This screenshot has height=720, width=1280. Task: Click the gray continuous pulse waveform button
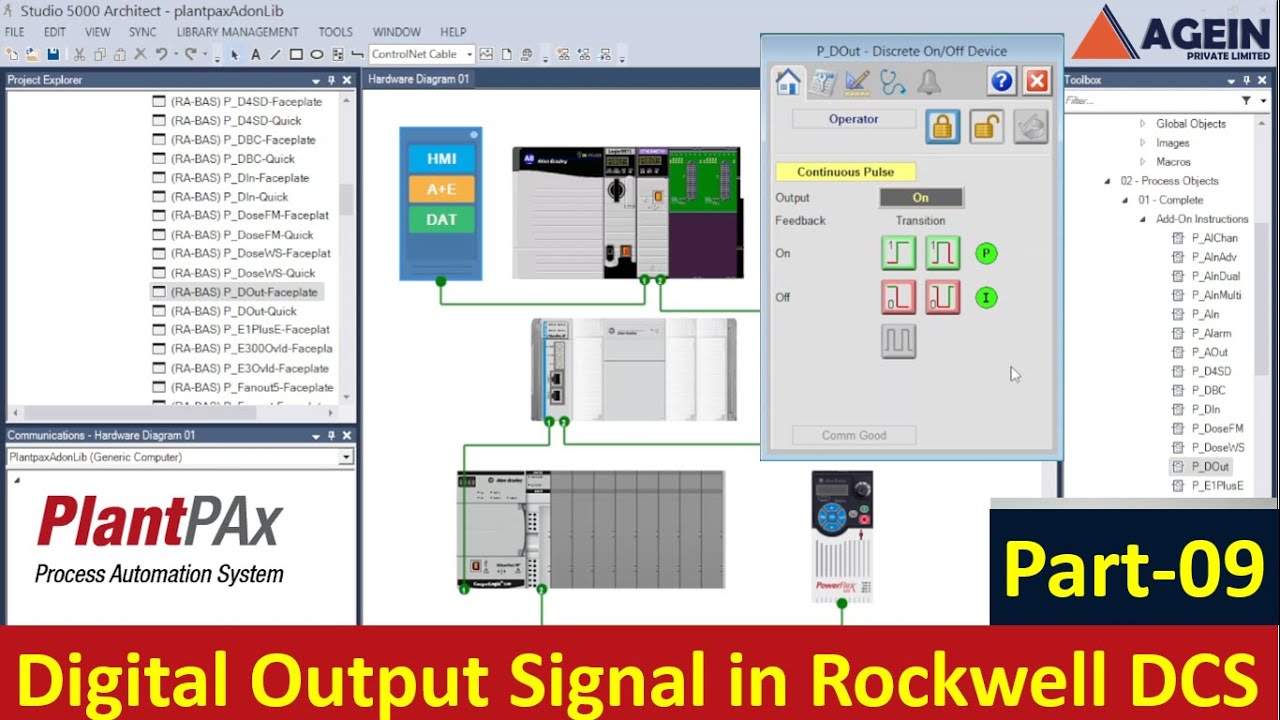[x=899, y=341]
